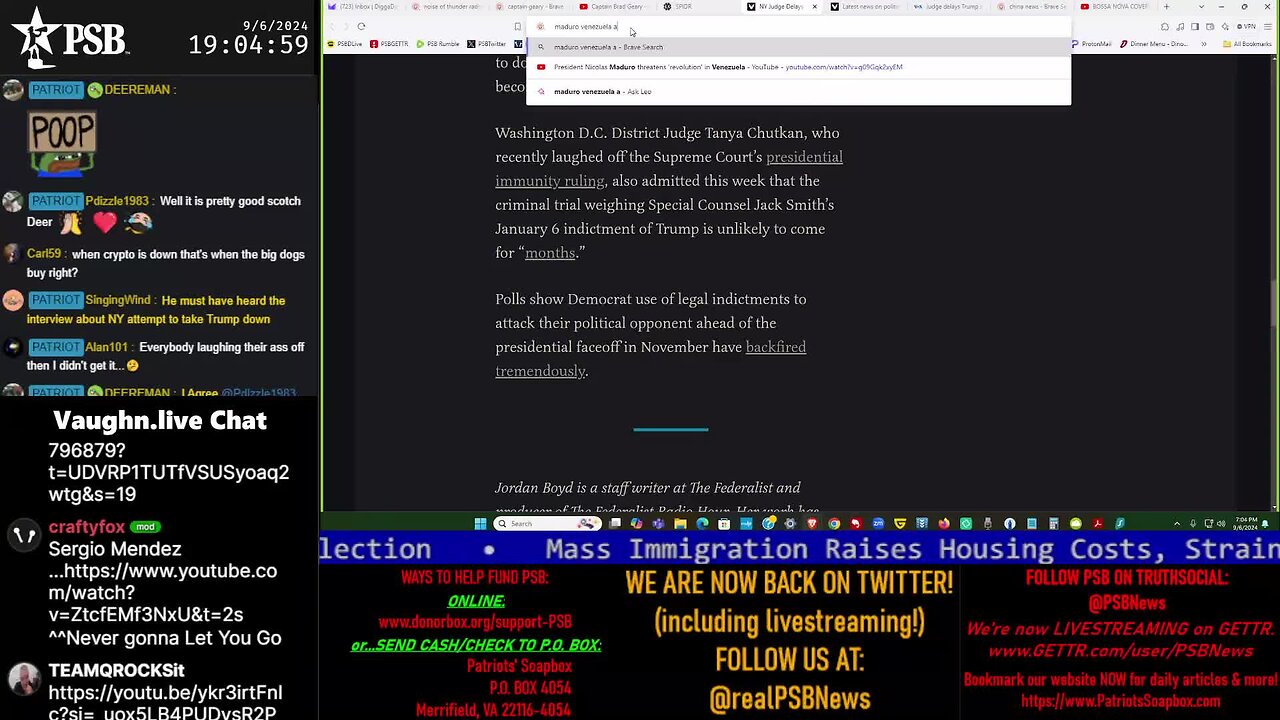Click the Pdizzle1983 username in chat

tap(117, 201)
